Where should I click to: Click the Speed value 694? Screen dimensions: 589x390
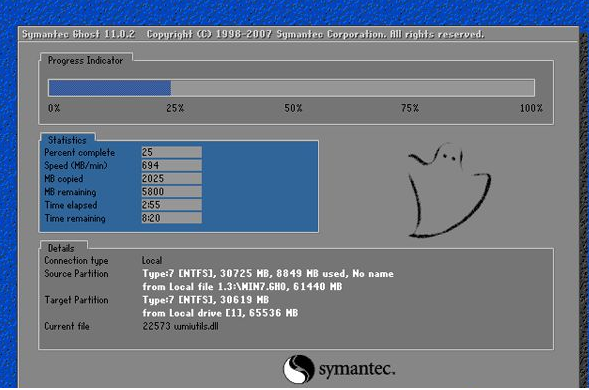click(x=172, y=165)
